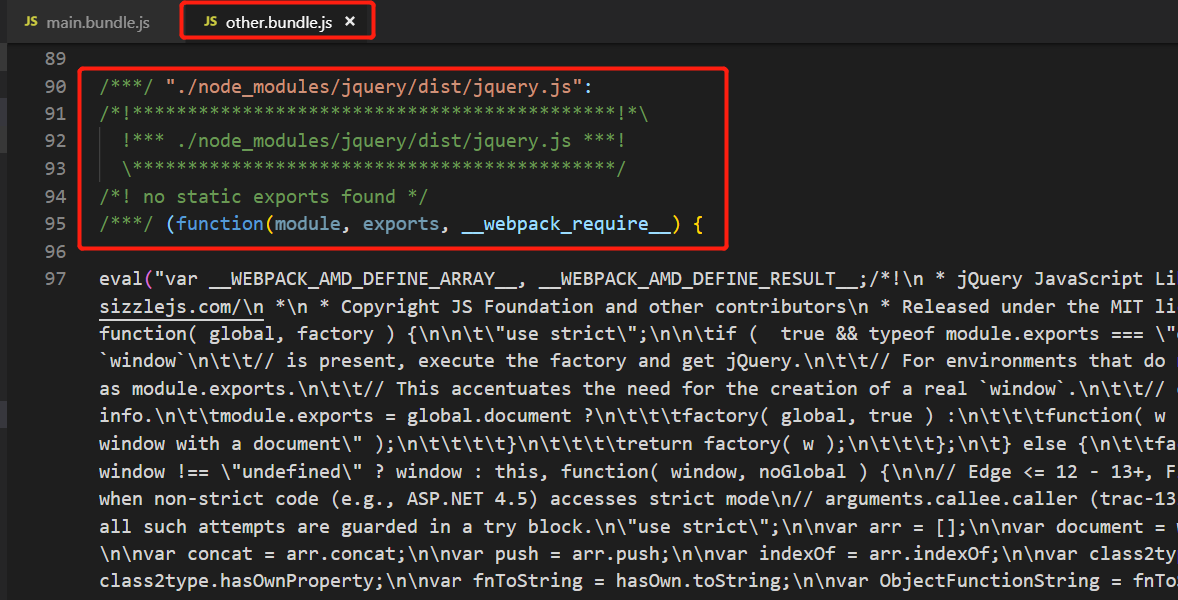Switch to the main.bundle.js tab
The width and height of the screenshot is (1178, 600).
pyautogui.click(x=86, y=23)
